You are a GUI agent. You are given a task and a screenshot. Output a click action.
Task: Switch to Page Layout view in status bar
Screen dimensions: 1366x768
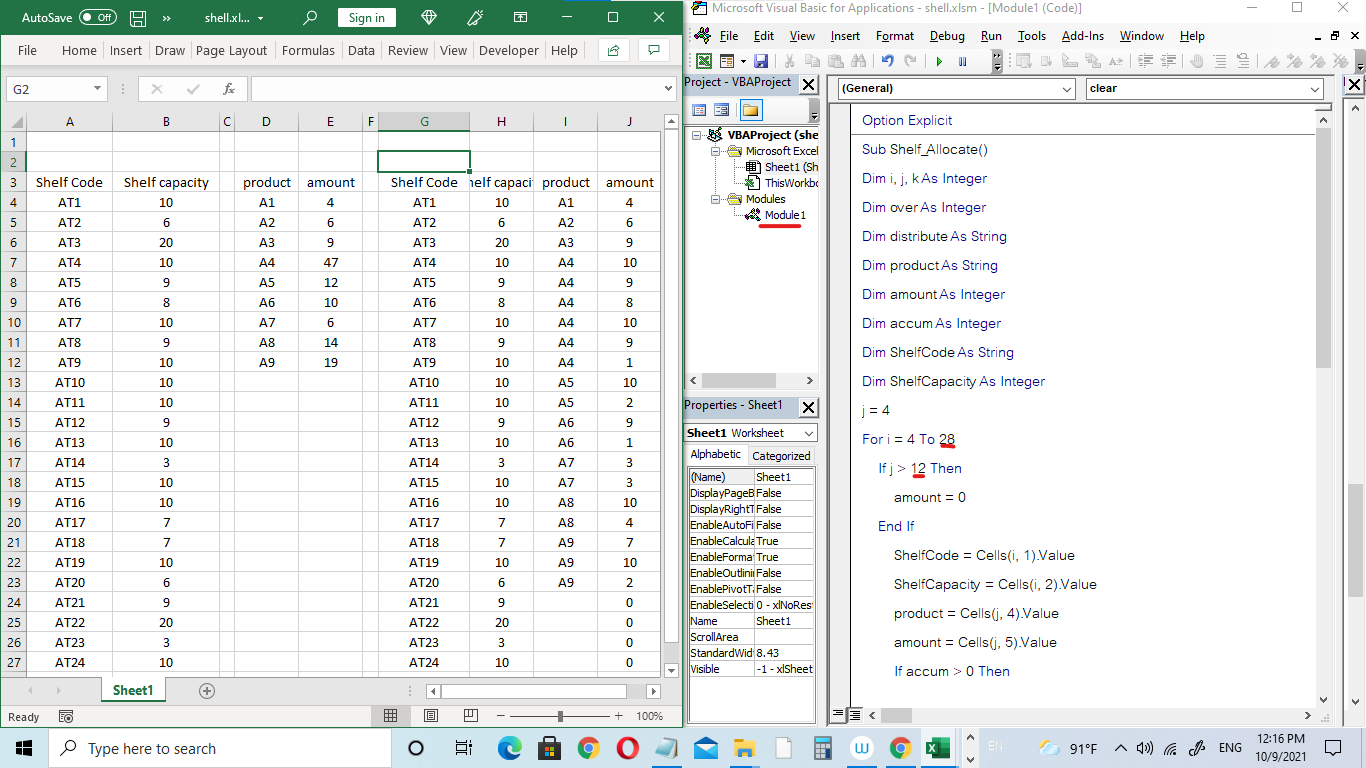click(431, 716)
